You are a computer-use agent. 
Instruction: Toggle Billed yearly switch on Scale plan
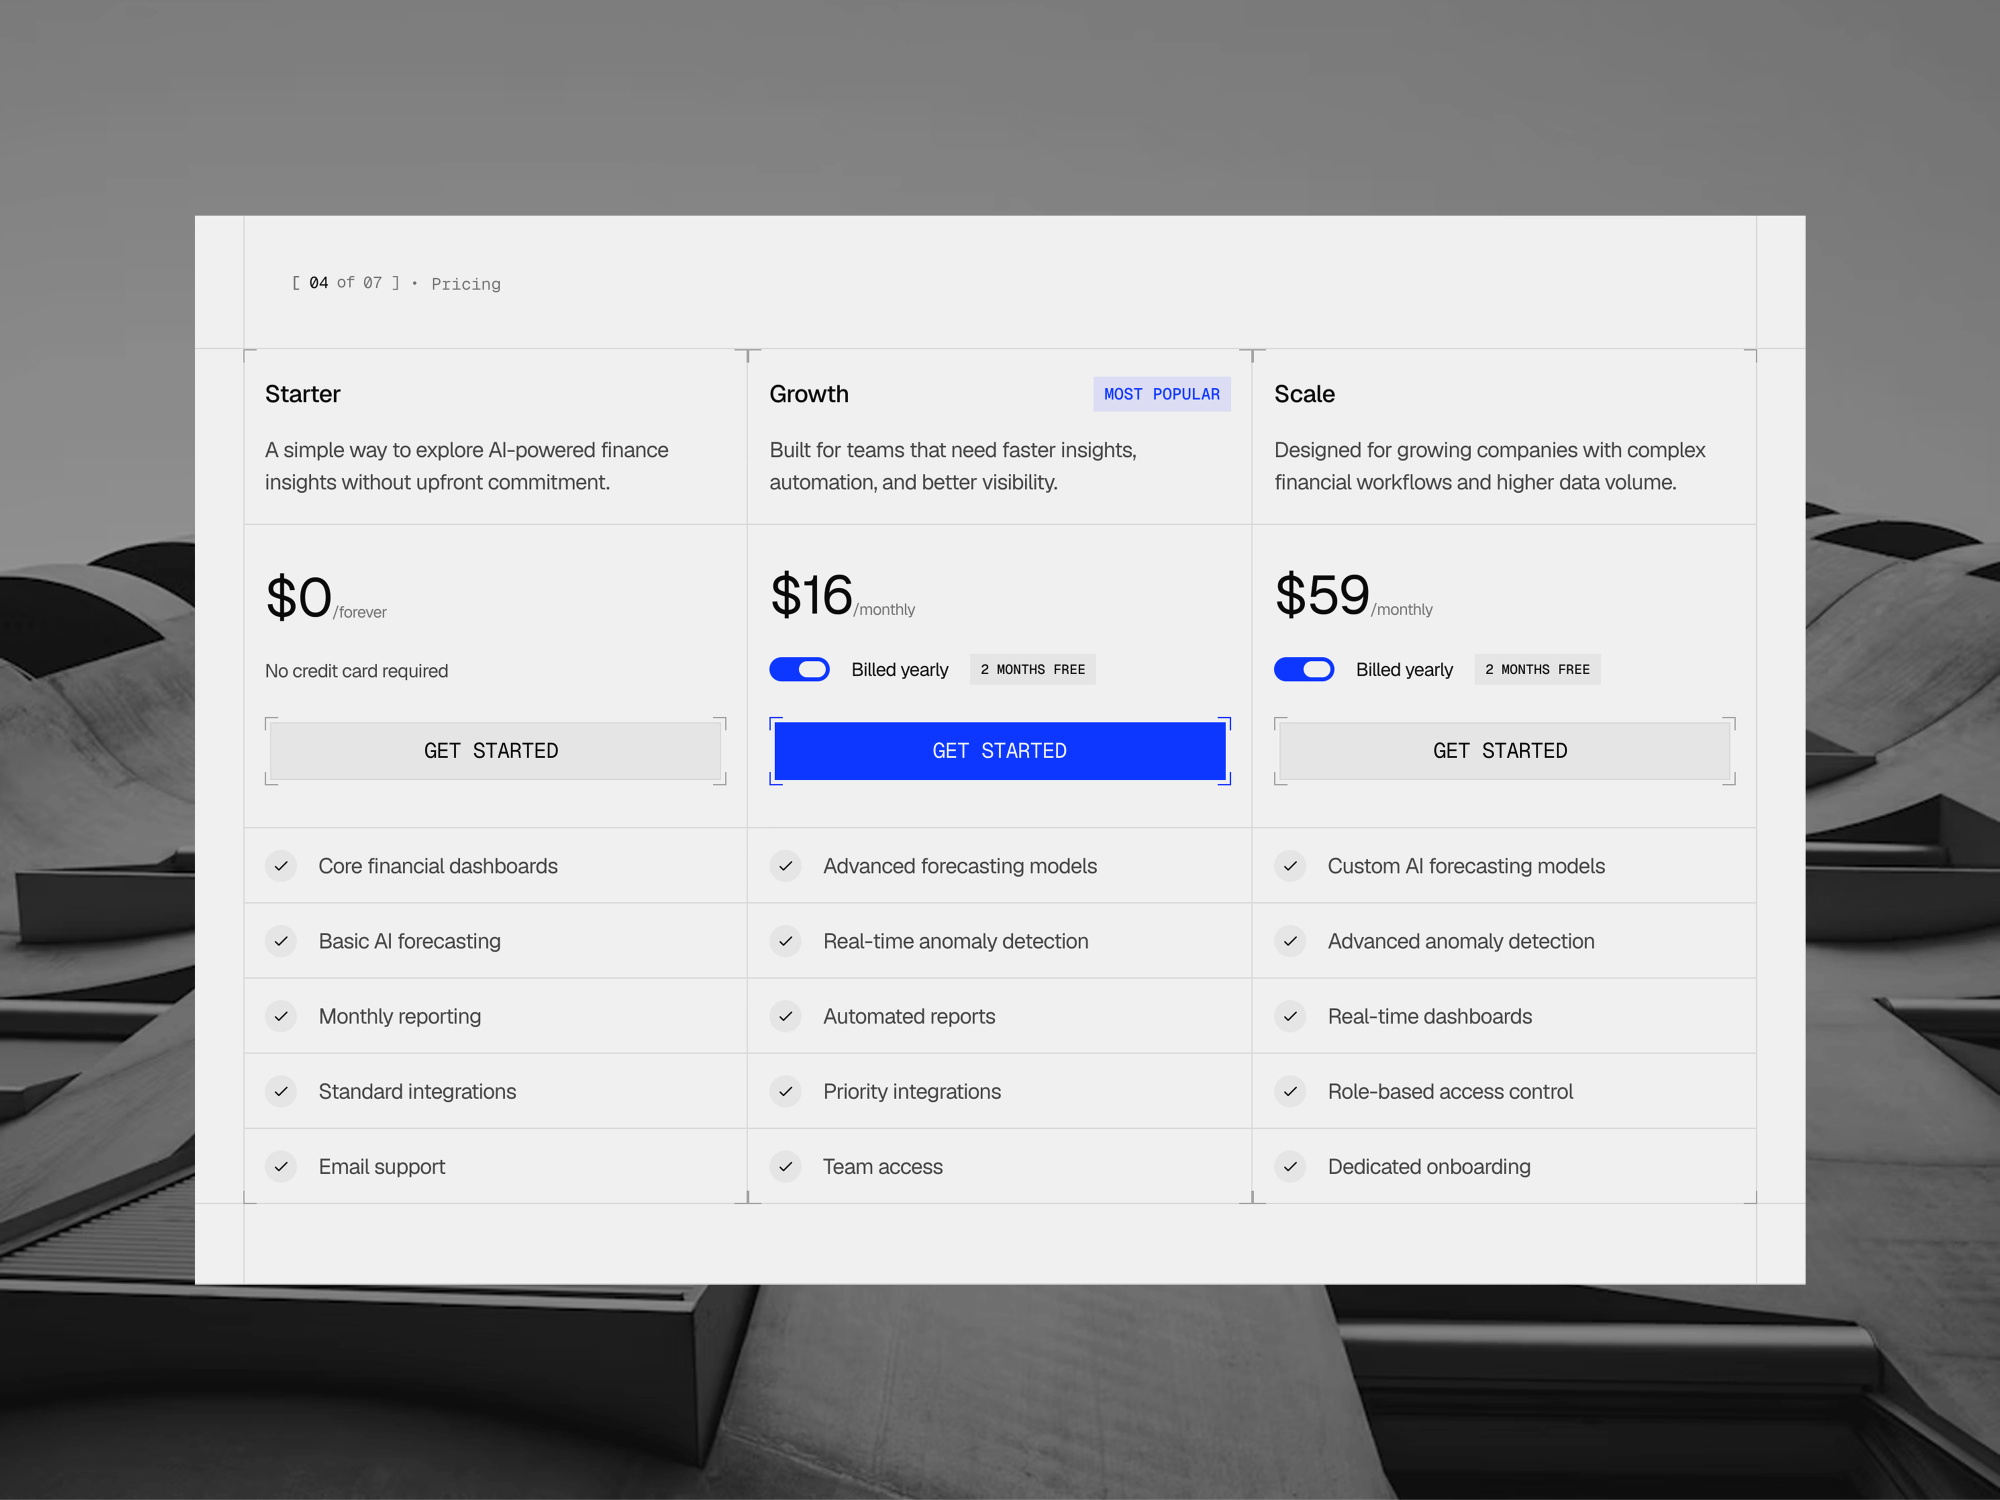(x=1304, y=669)
